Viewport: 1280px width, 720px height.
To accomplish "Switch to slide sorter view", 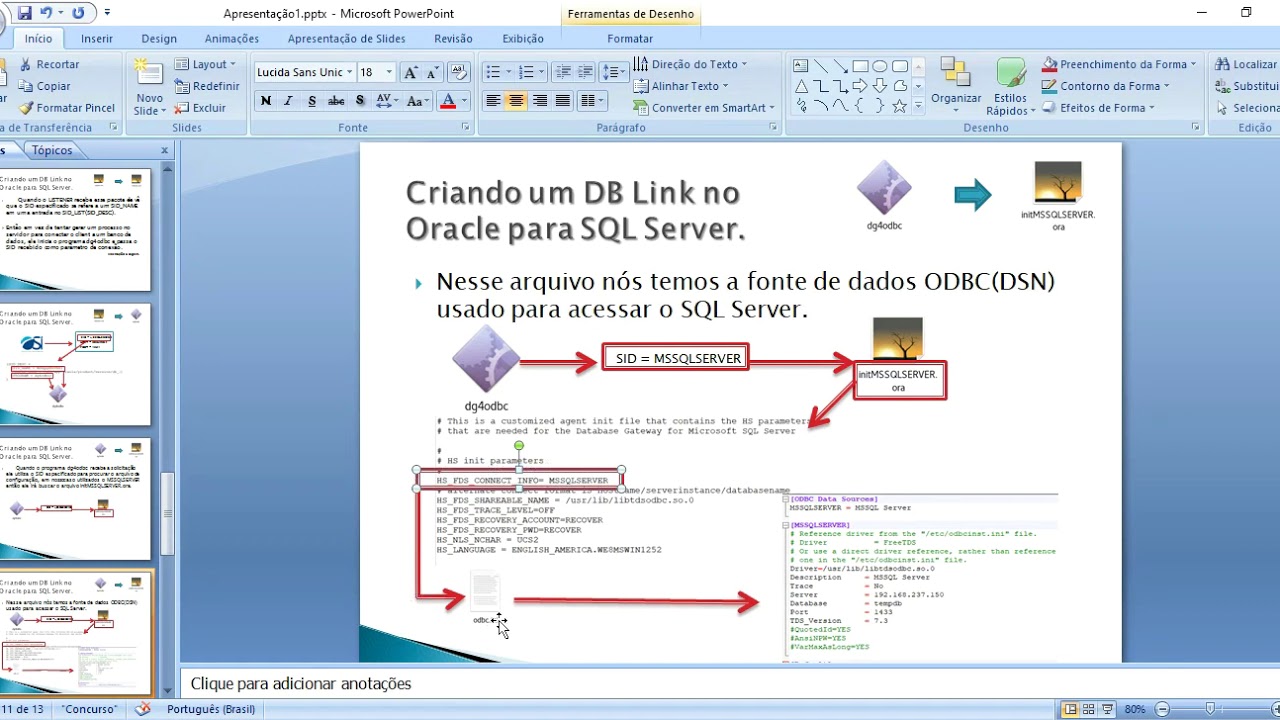I will pyautogui.click(x=1089, y=709).
